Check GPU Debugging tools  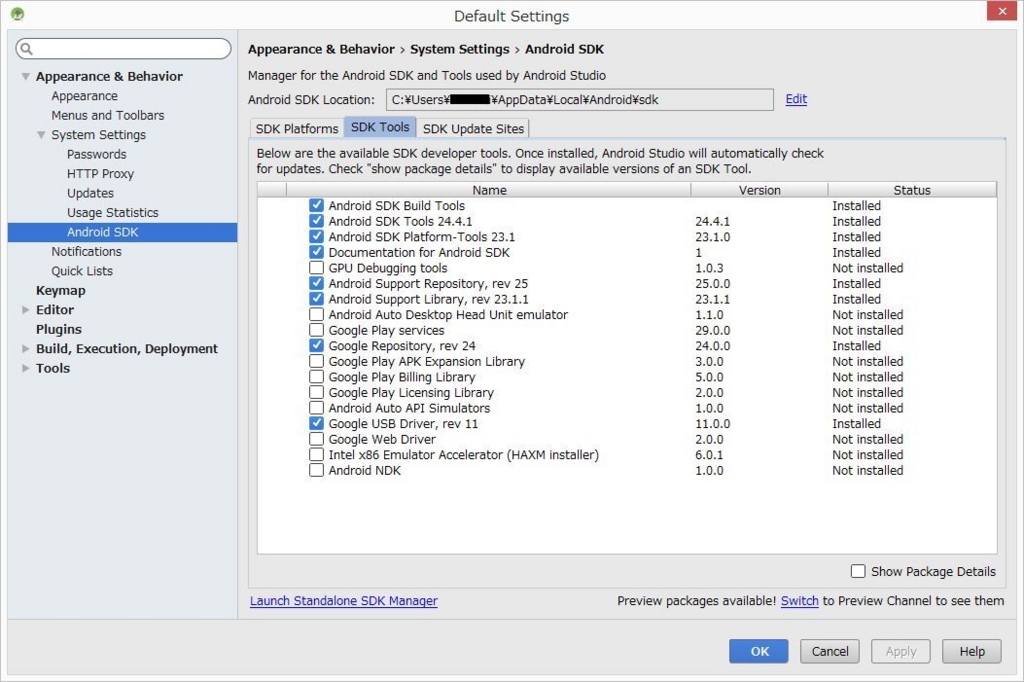[x=316, y=268]
